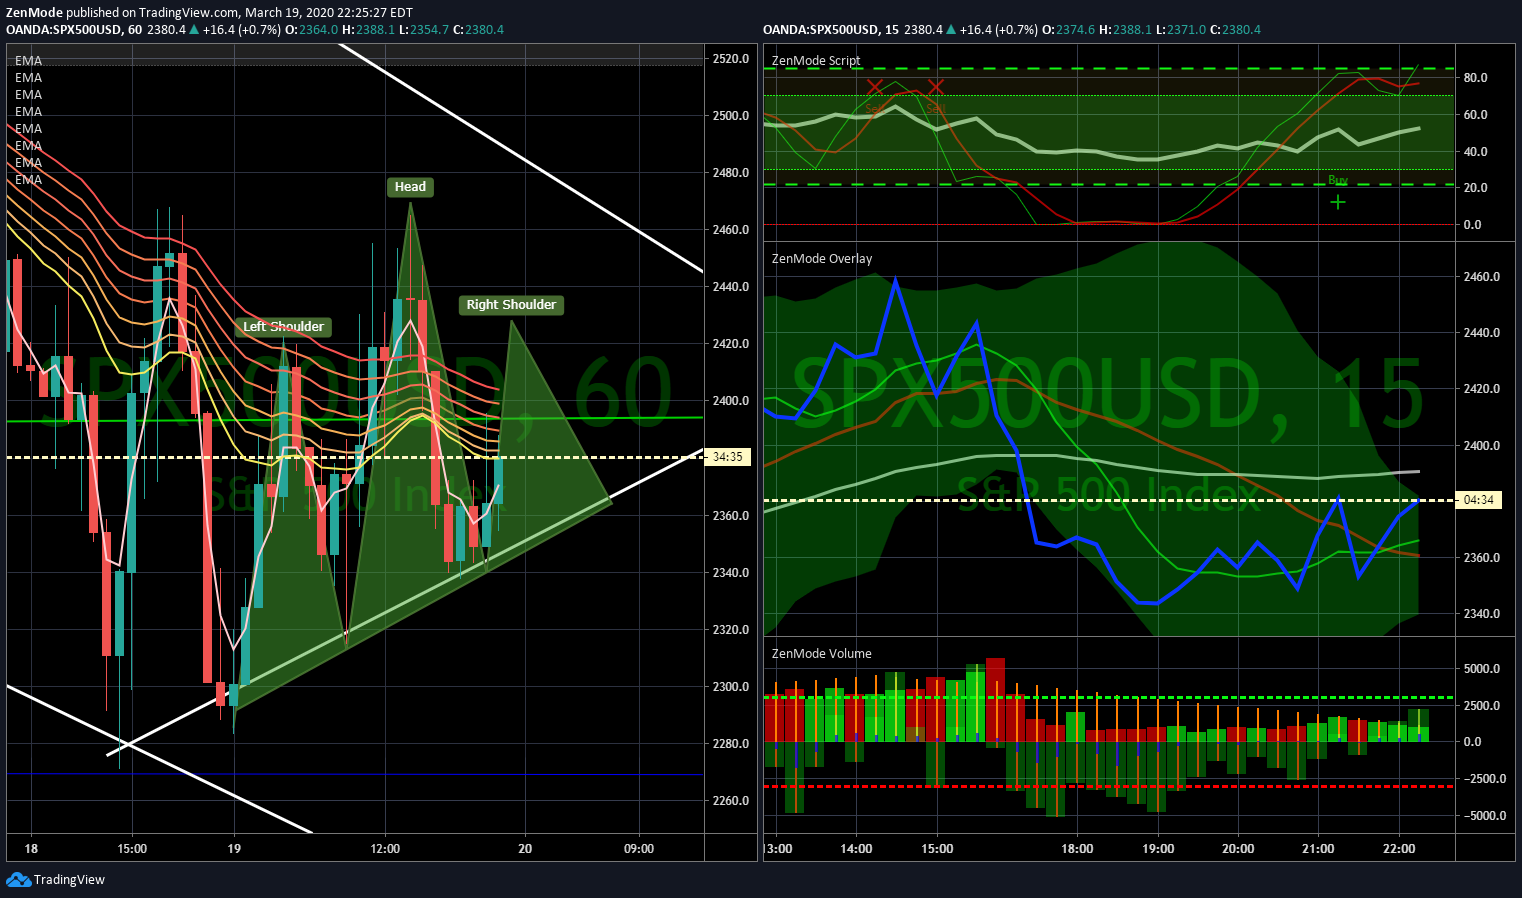Image resolution: width=1522 pixels, height=898 pixels.
Task: Click the March 19, 2020 publish timestamp
Action: [x=329, y=13]
